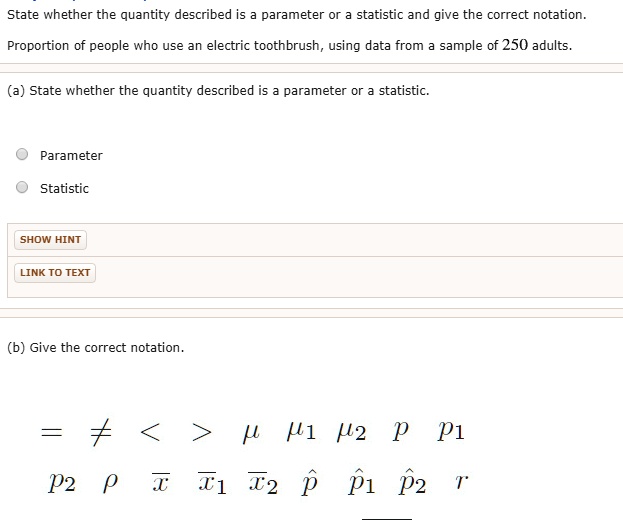The height and width of the screenshot is (520, 623).
Task: Click the SHOW HINT button
Action: click(51, 240)
